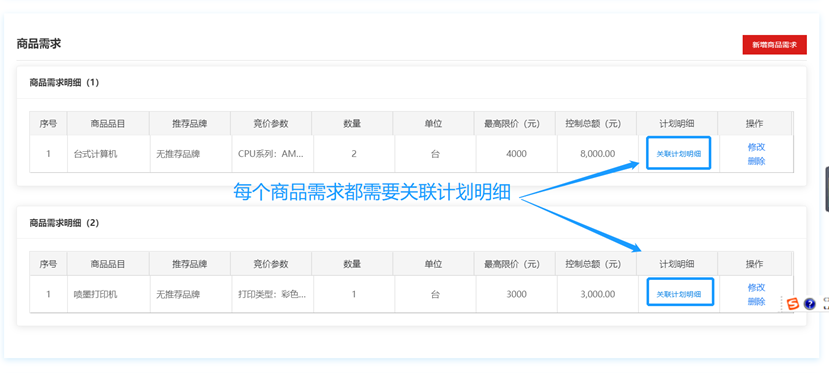Click the 商品需求明细（2） heading

point(64,223)
